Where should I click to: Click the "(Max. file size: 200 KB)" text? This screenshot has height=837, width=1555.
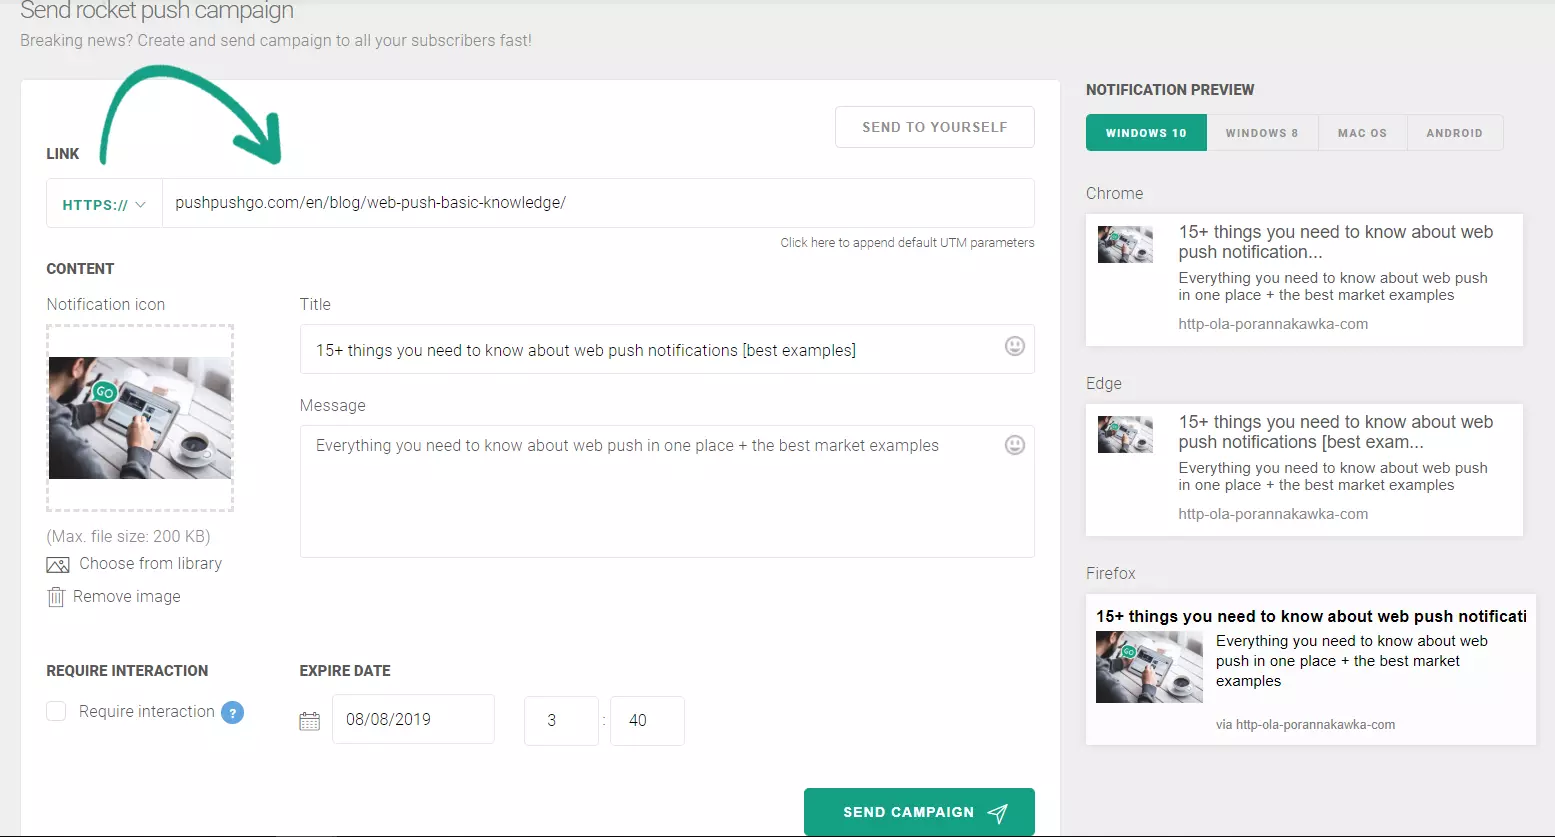pos(128,536)
